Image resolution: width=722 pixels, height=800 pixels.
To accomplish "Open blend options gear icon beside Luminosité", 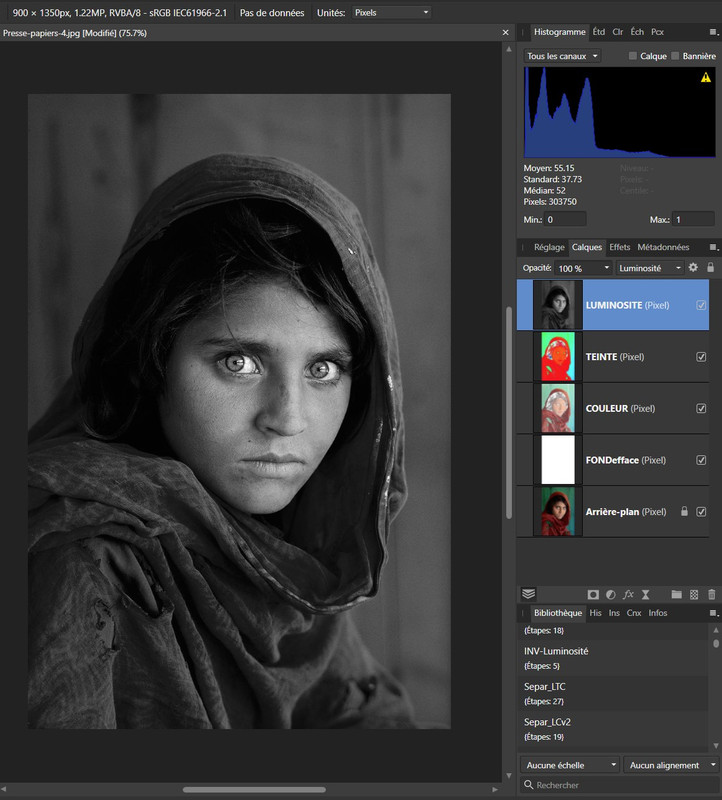I will [x=693, y=267].
